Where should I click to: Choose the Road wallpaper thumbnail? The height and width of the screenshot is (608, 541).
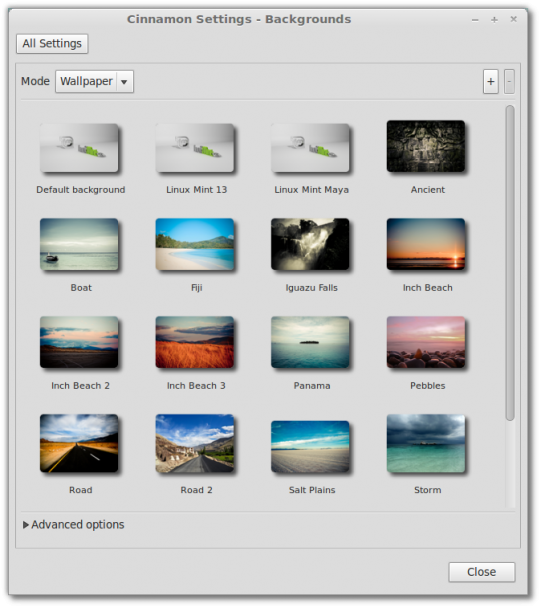[x=79, y=444]
